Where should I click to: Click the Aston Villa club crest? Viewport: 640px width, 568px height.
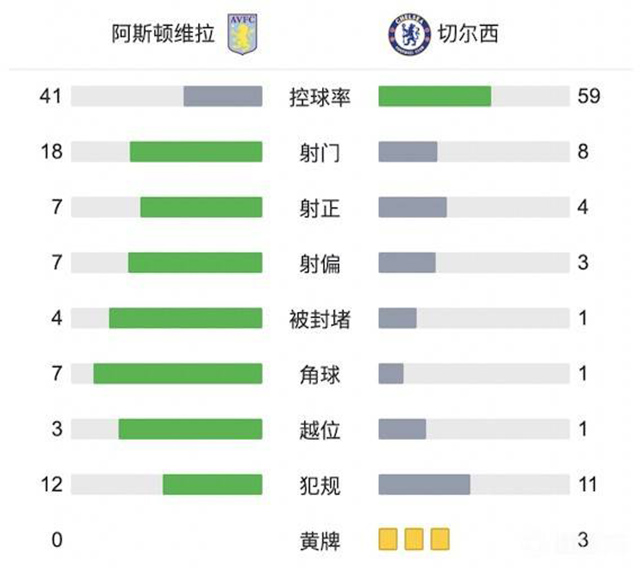(241, 34)
